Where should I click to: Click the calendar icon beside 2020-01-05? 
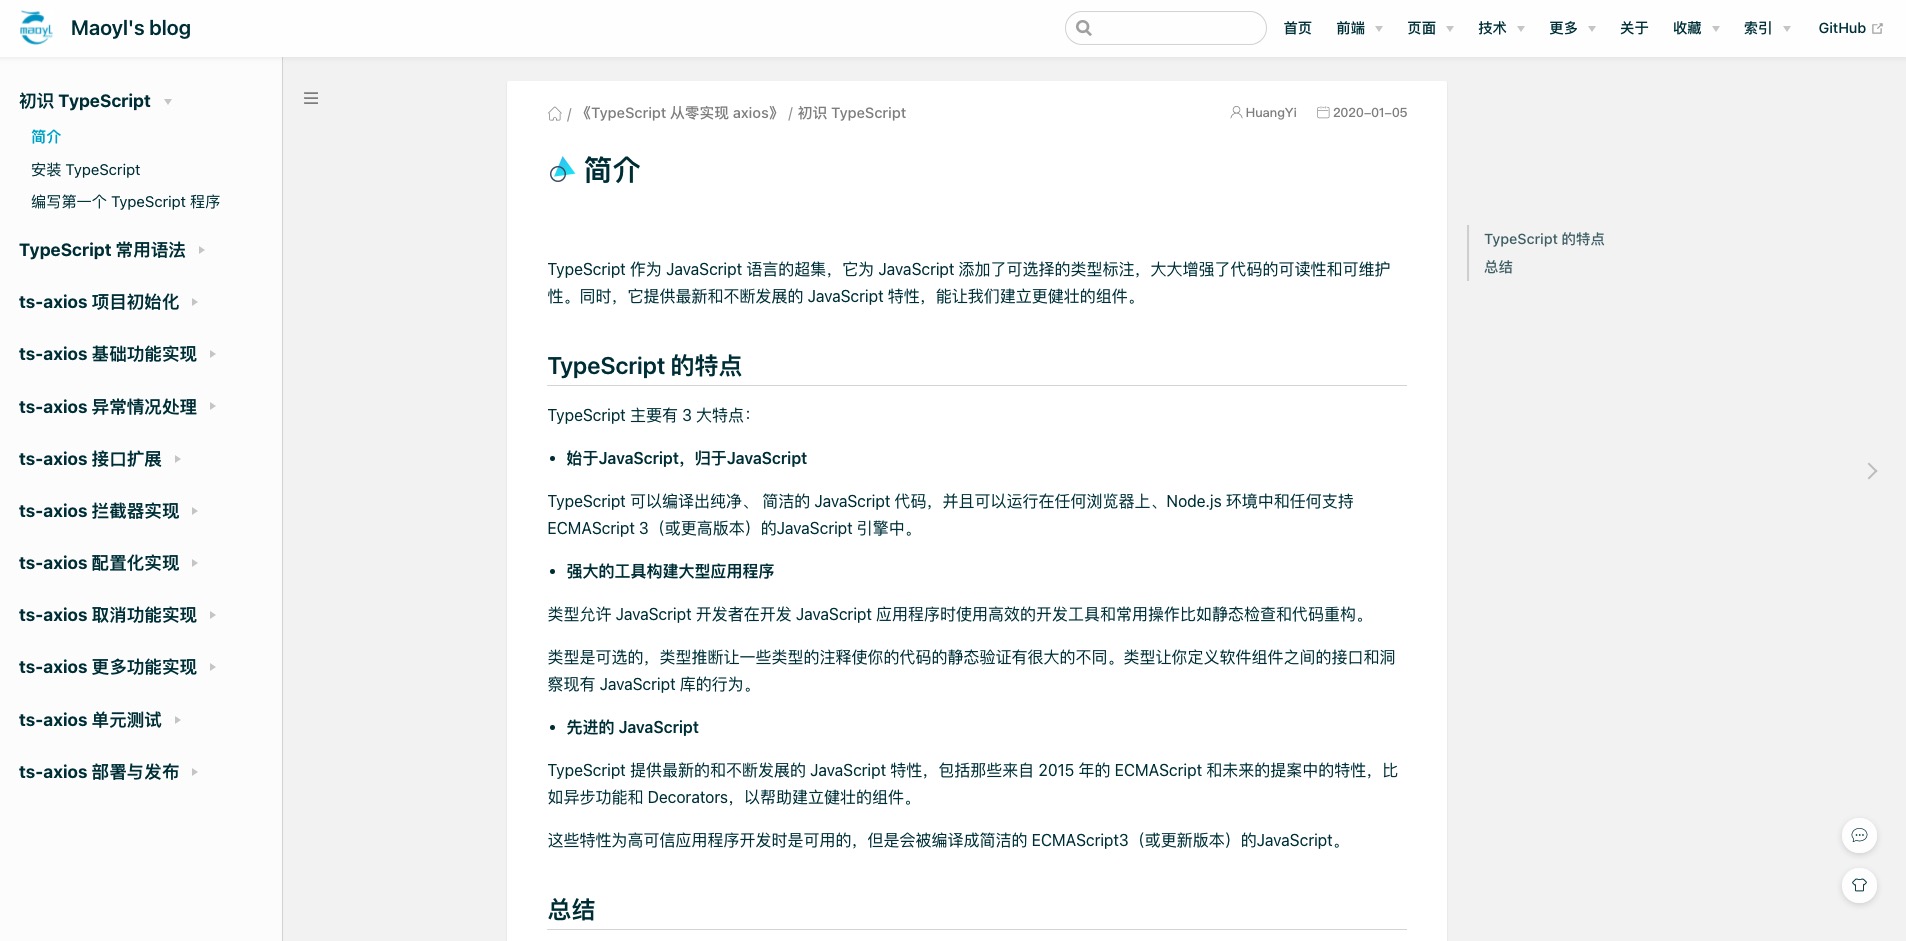tap(1323, 112)
